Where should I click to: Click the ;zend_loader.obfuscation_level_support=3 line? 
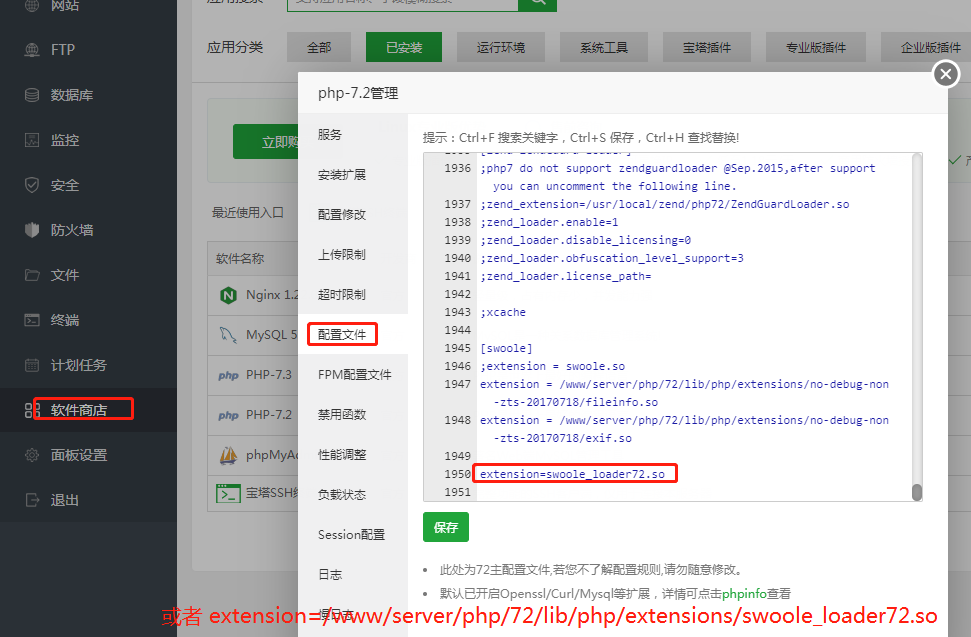click(x=612, y=258)
